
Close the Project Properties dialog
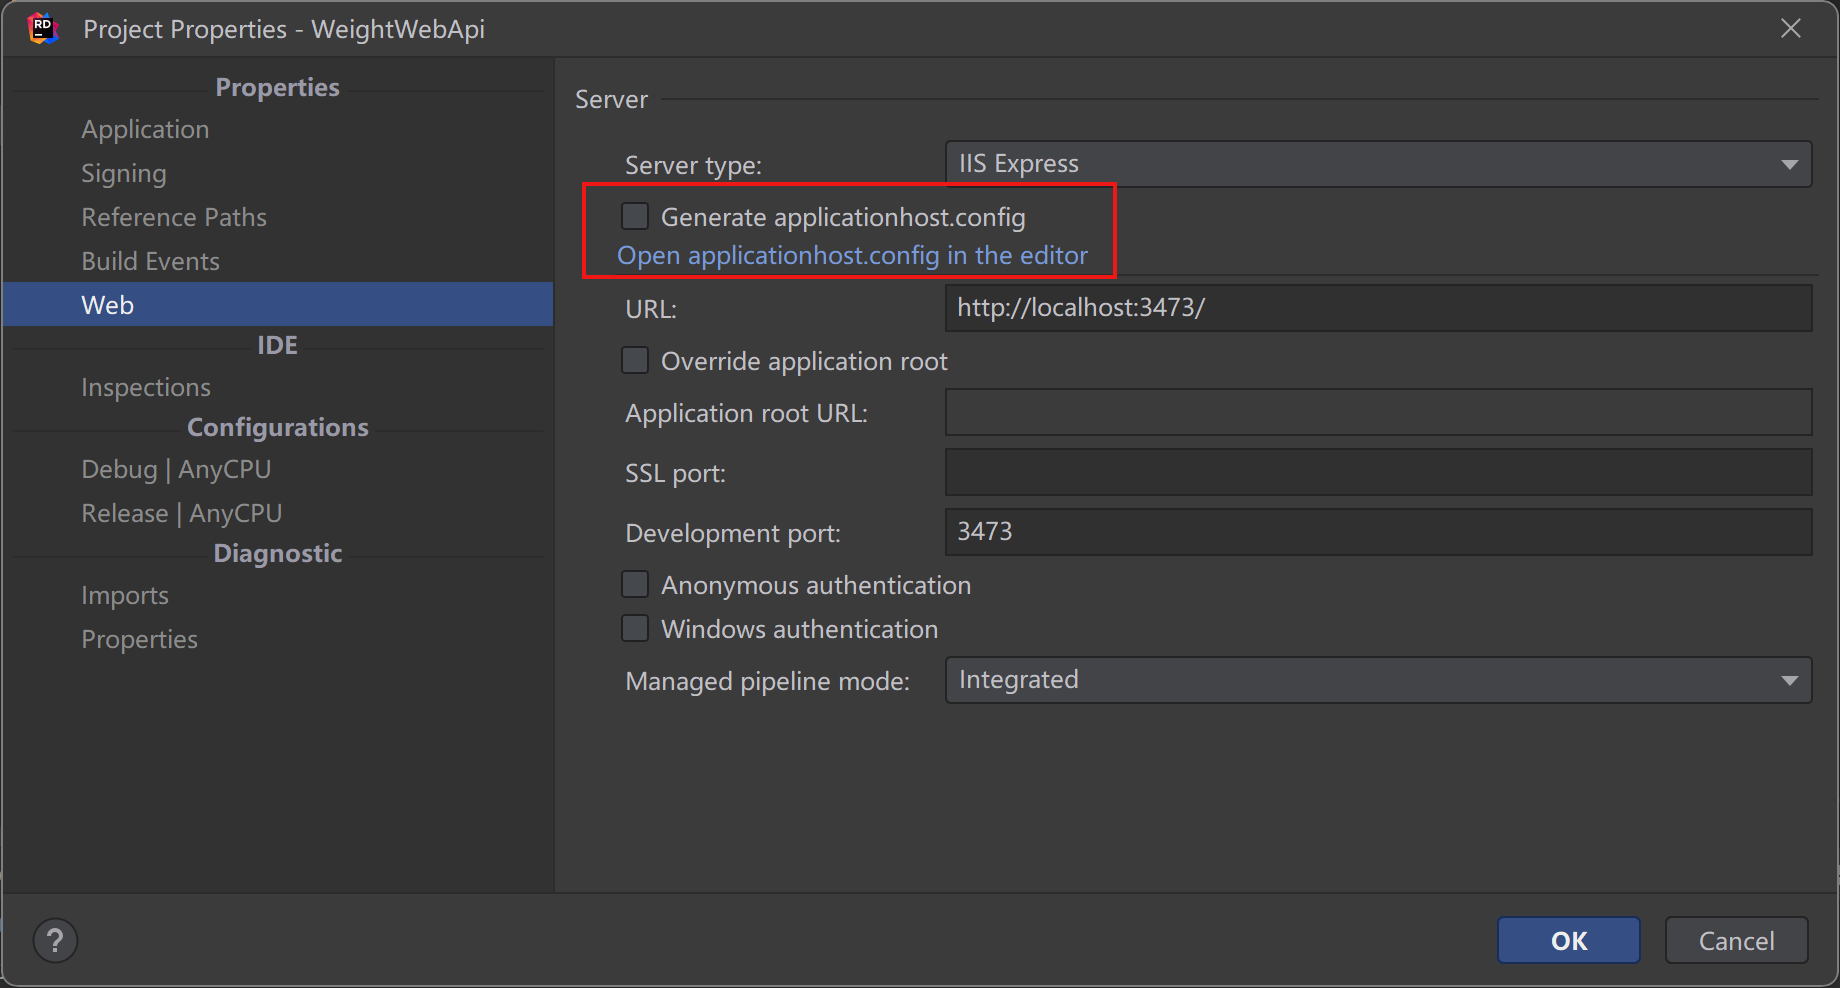click(x=1791, y=28)
